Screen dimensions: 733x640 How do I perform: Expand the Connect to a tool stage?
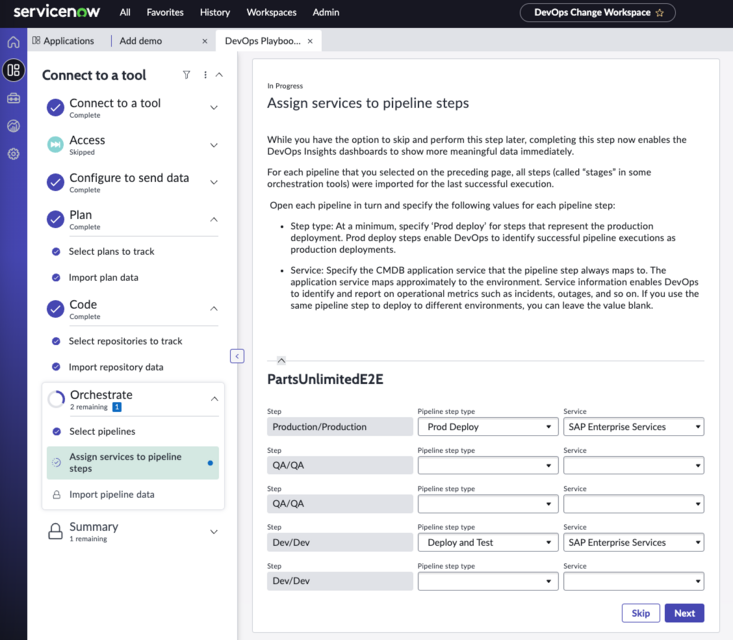point(214,108)
